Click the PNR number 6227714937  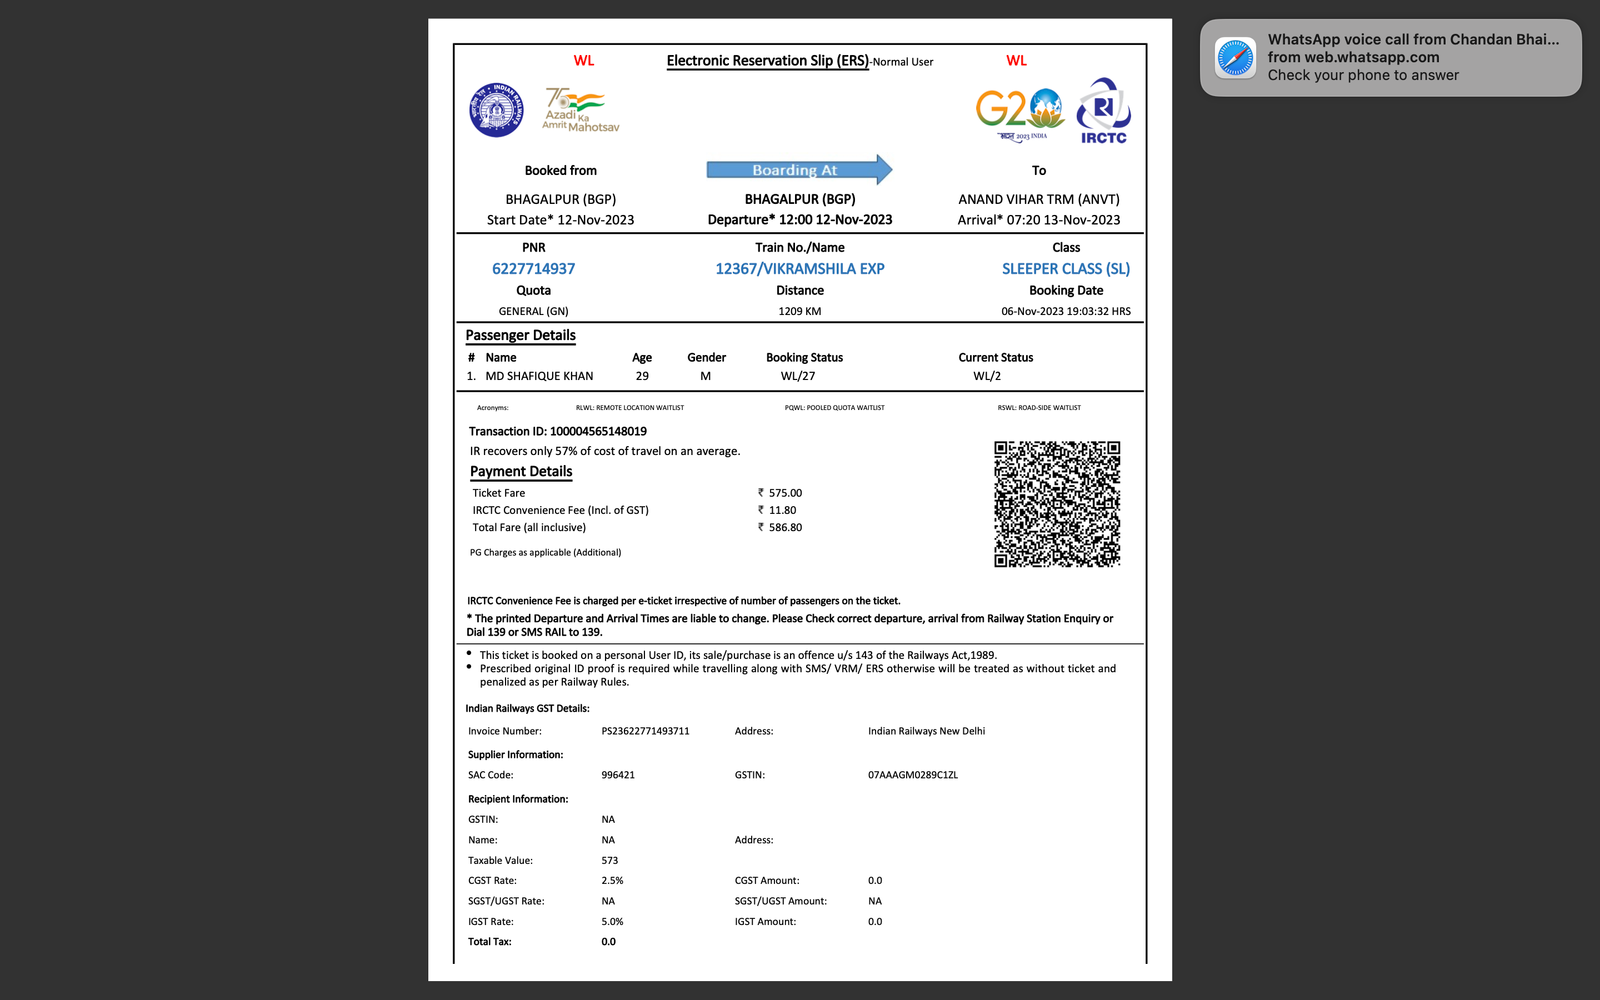click(533, 269)
